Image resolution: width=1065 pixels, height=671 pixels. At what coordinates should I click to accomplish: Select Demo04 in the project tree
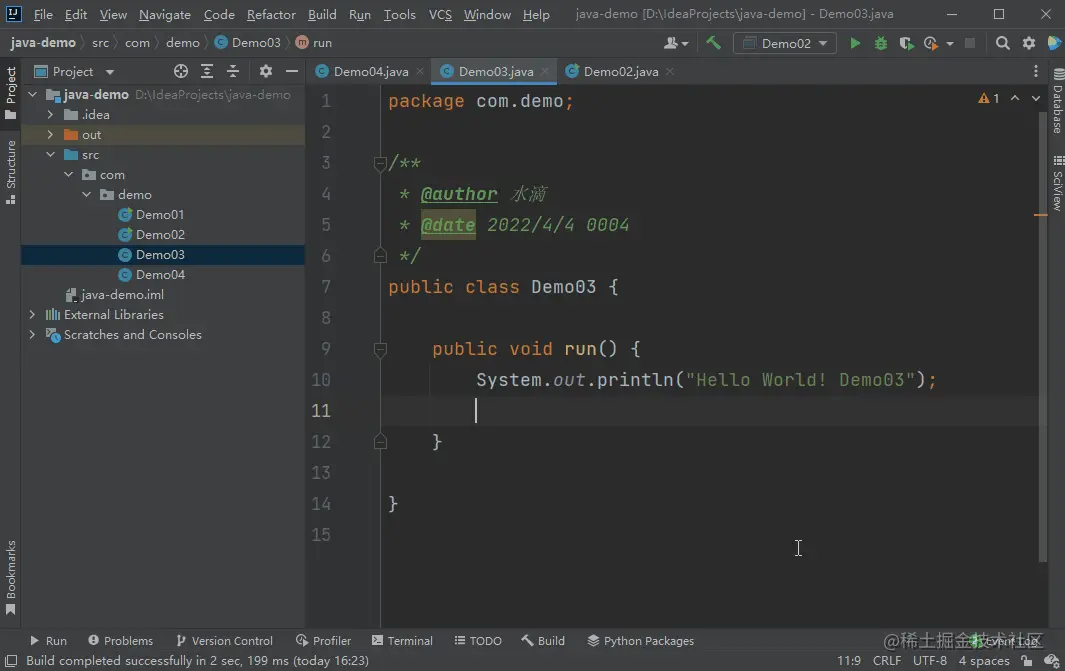pyautogui.click(x=160, y=275)
